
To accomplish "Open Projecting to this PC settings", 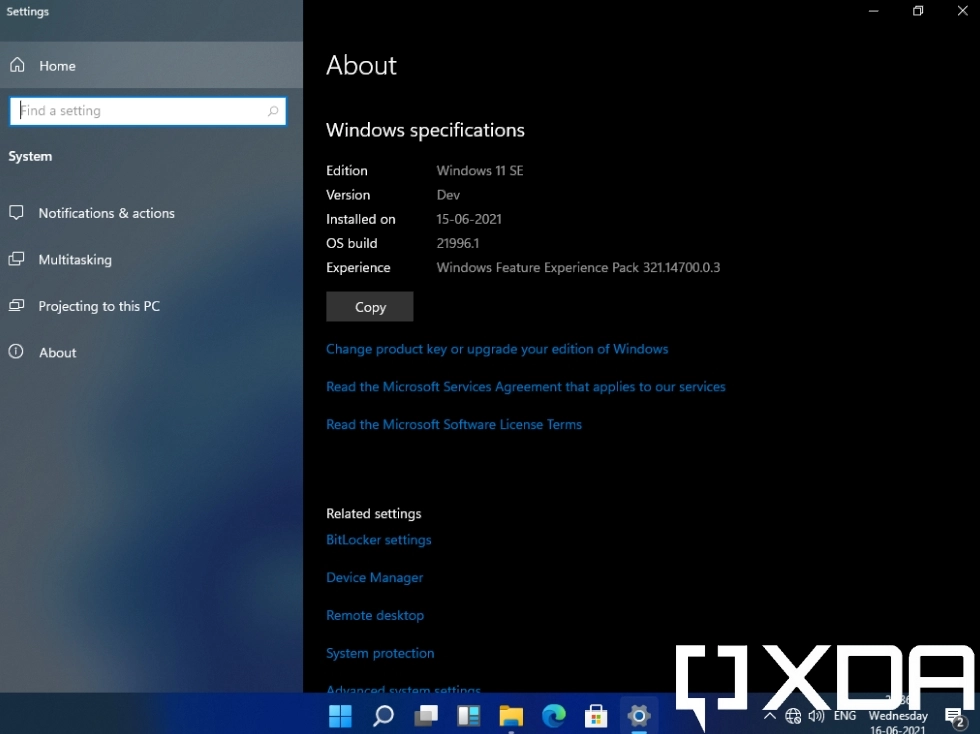I will [98, 306].
